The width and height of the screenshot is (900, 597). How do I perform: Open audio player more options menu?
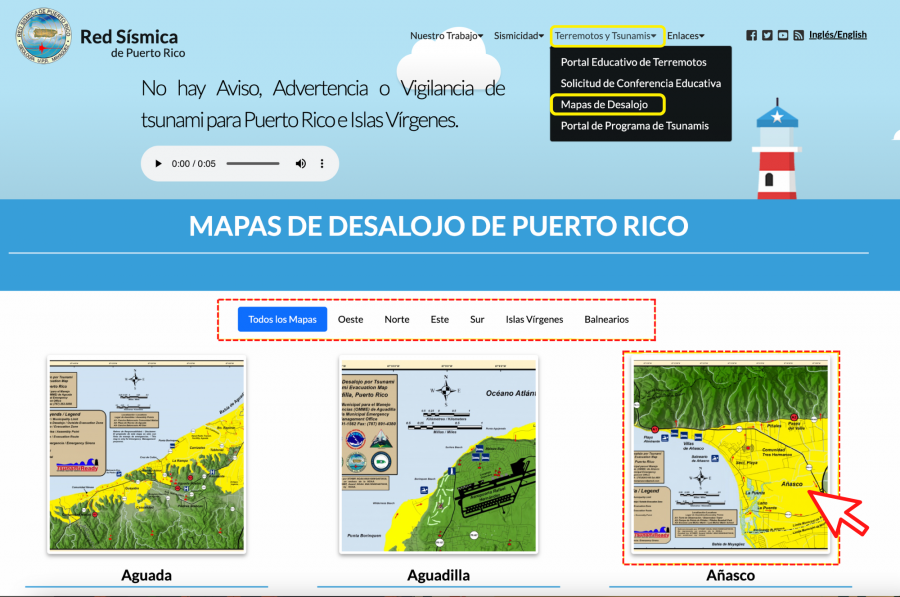pyautogui.click(x=322, y=163)
